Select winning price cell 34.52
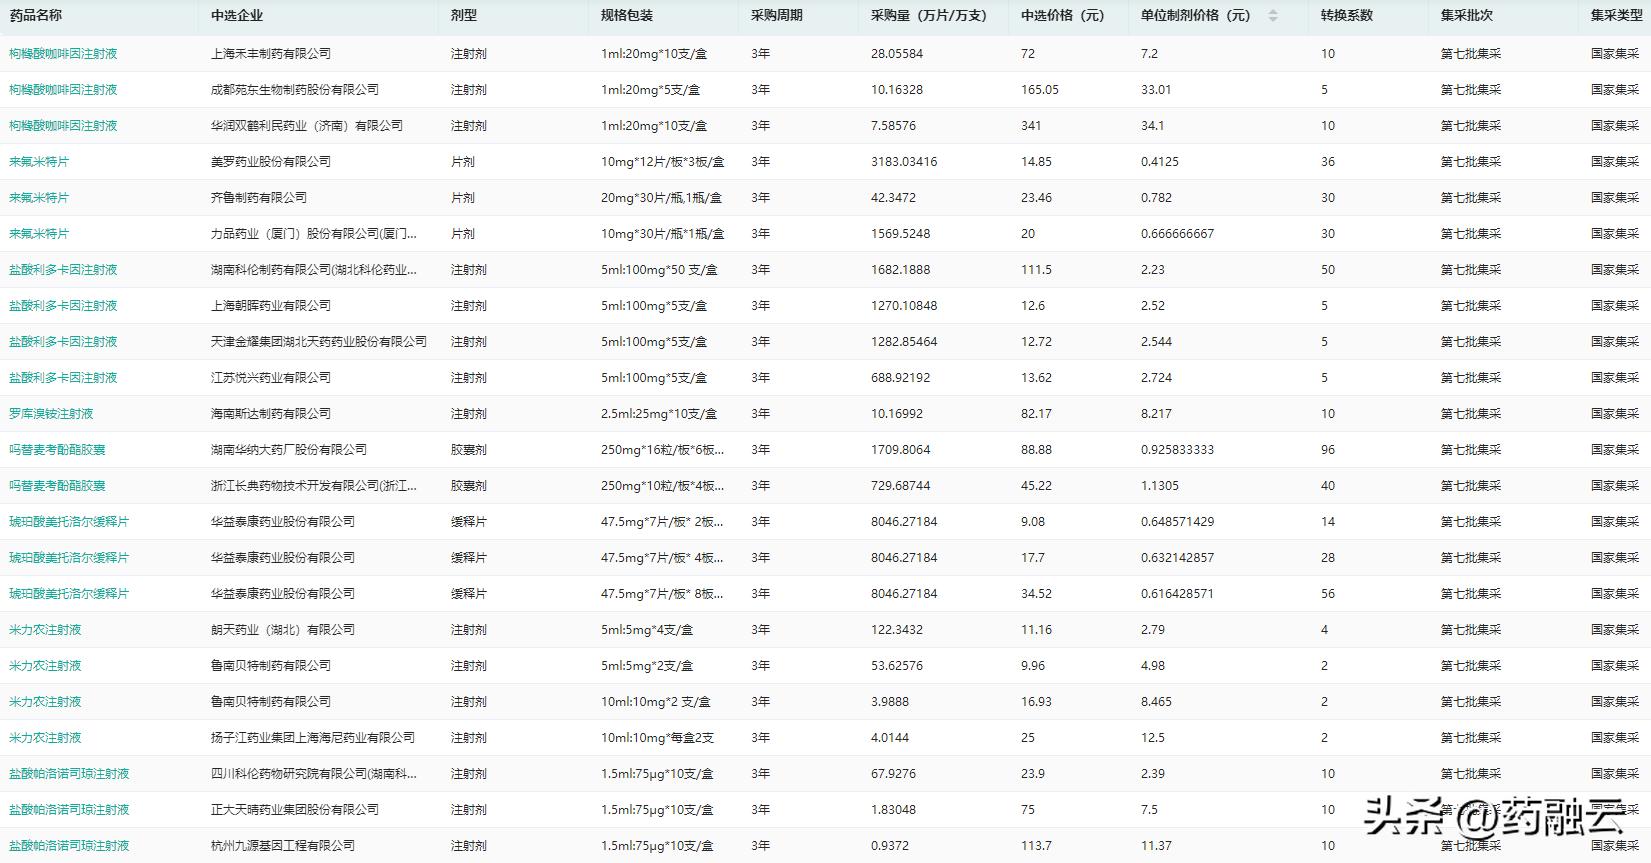 [x=1037, y=594]
